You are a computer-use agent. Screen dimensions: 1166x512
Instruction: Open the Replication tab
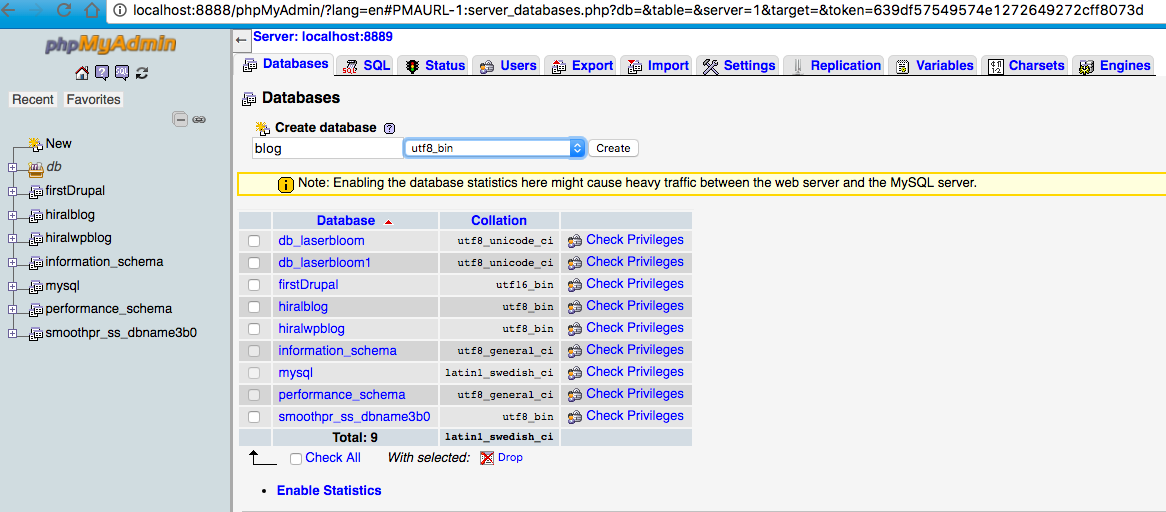coord(835,65)
